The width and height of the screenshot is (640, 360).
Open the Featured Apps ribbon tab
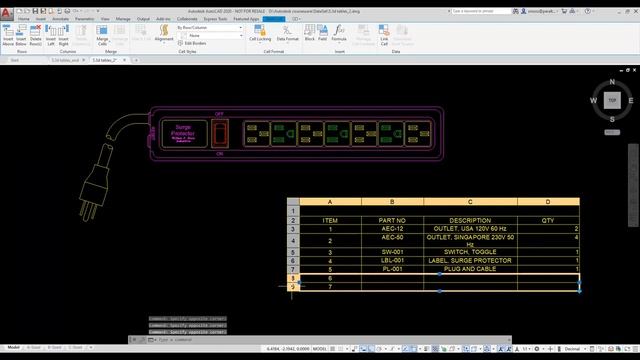pyautogui.click(x=246, y=19)
